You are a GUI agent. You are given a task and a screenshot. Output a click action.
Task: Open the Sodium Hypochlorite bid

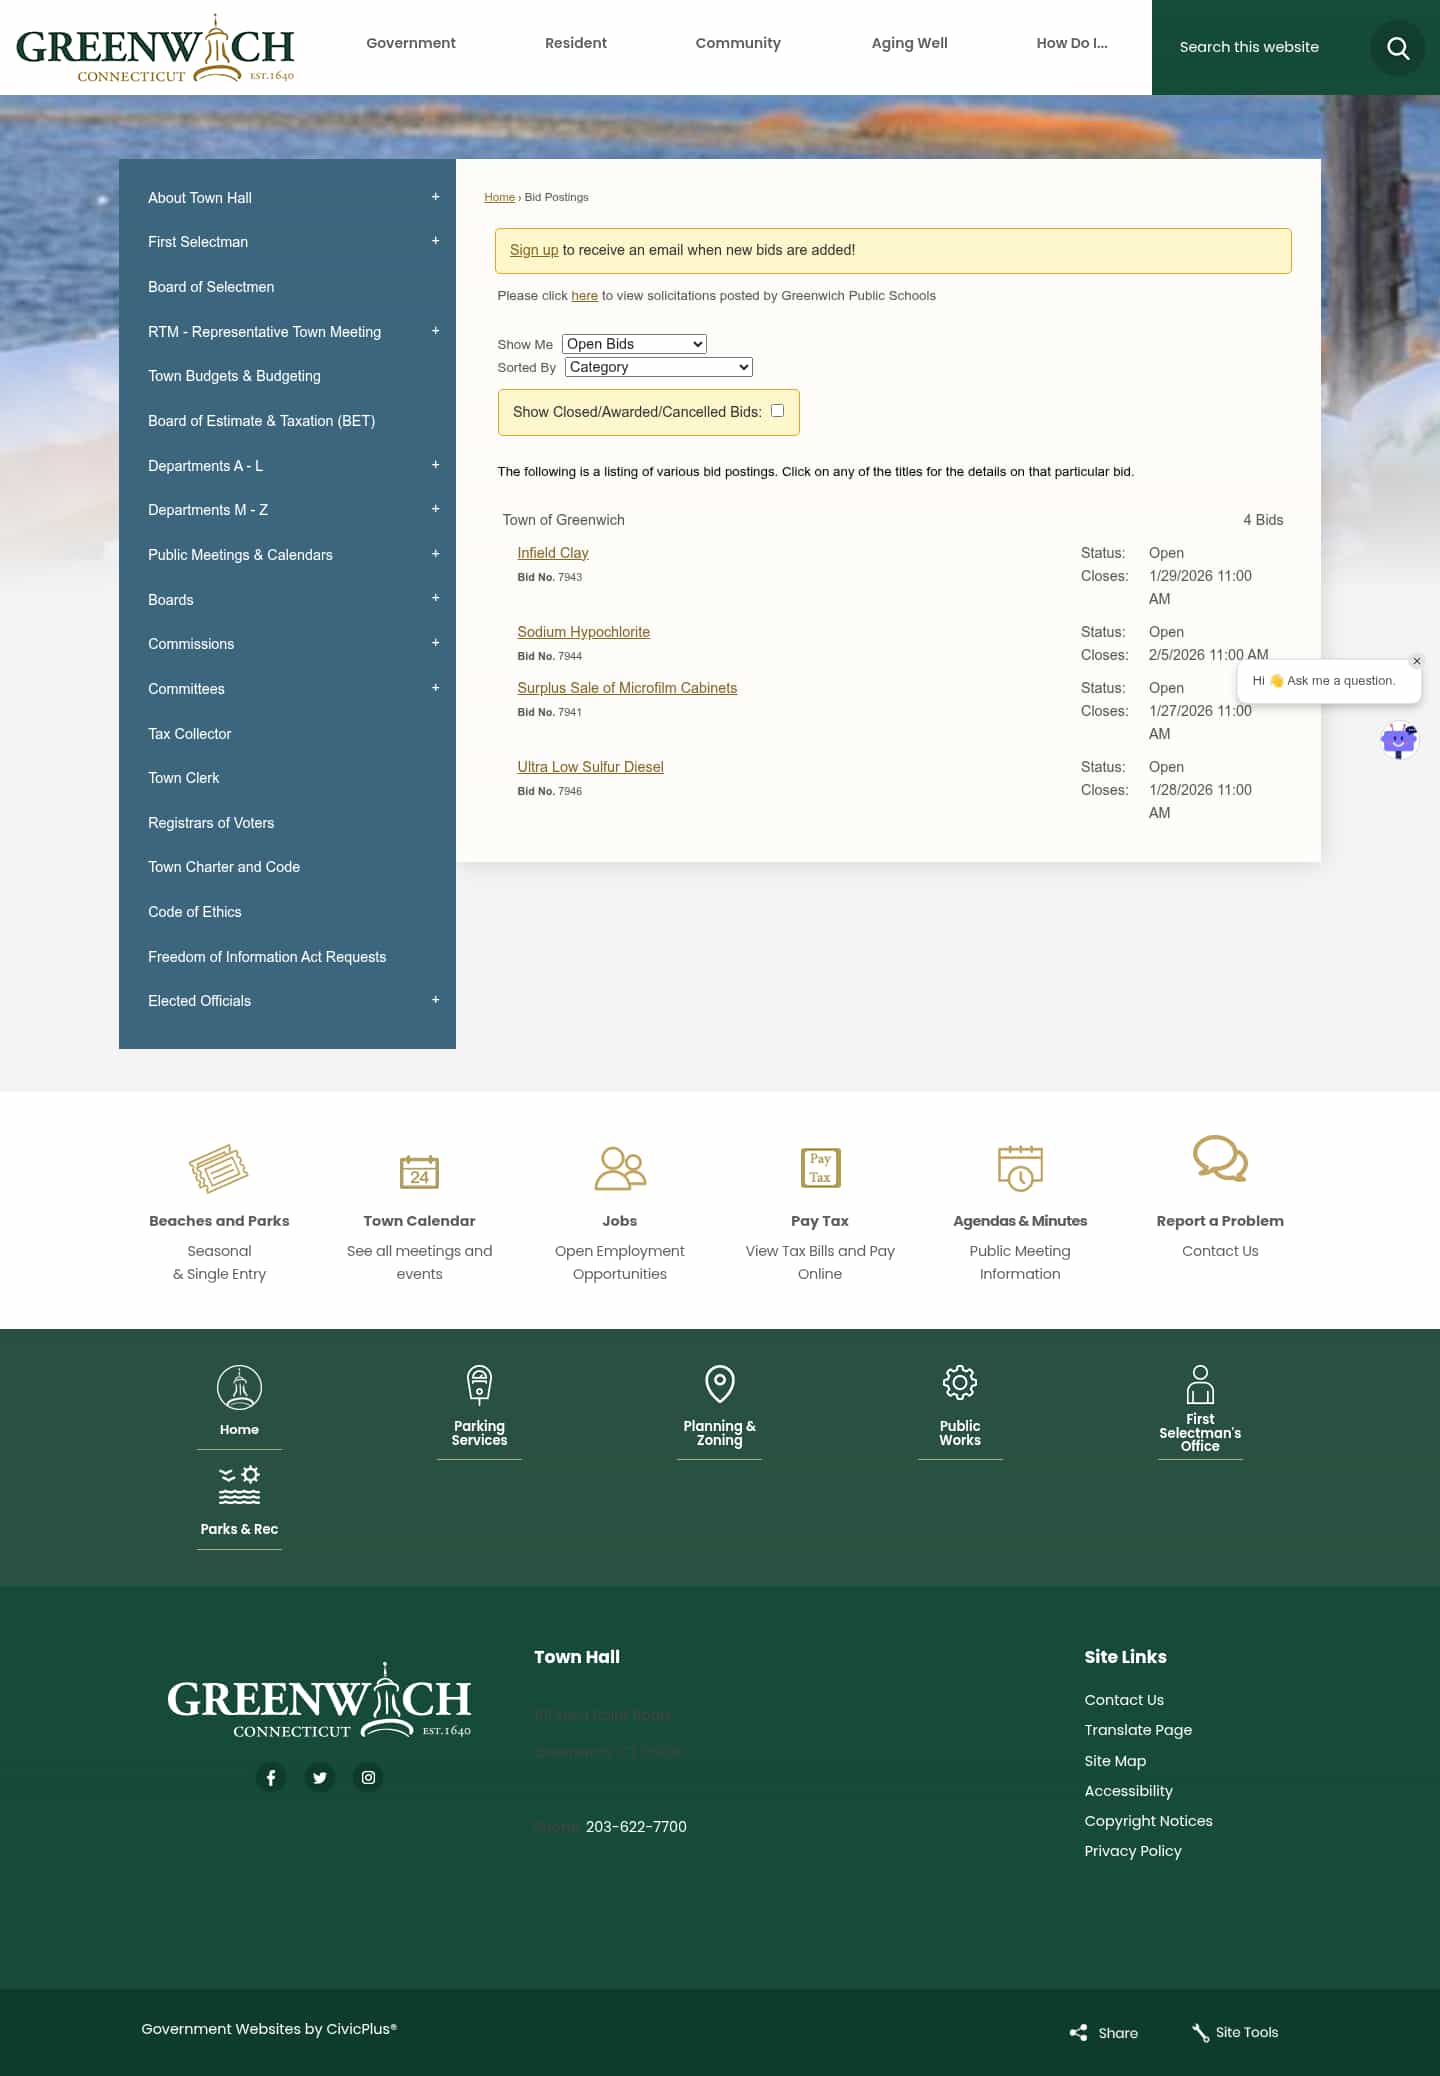[x=584, y=632]
